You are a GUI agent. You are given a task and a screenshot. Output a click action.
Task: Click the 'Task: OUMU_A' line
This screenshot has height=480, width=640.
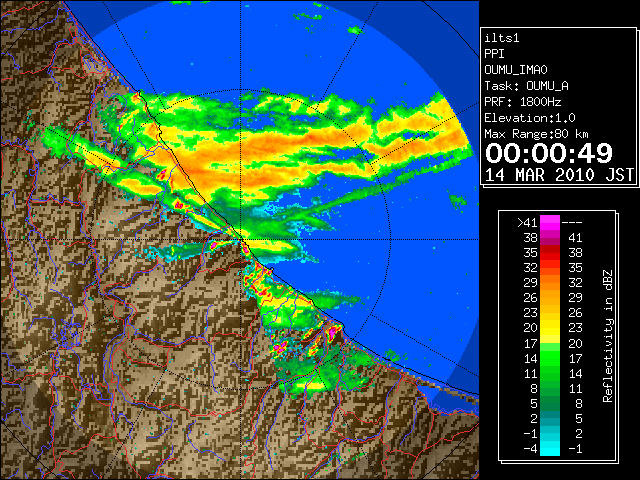click(x=526, y=86)
